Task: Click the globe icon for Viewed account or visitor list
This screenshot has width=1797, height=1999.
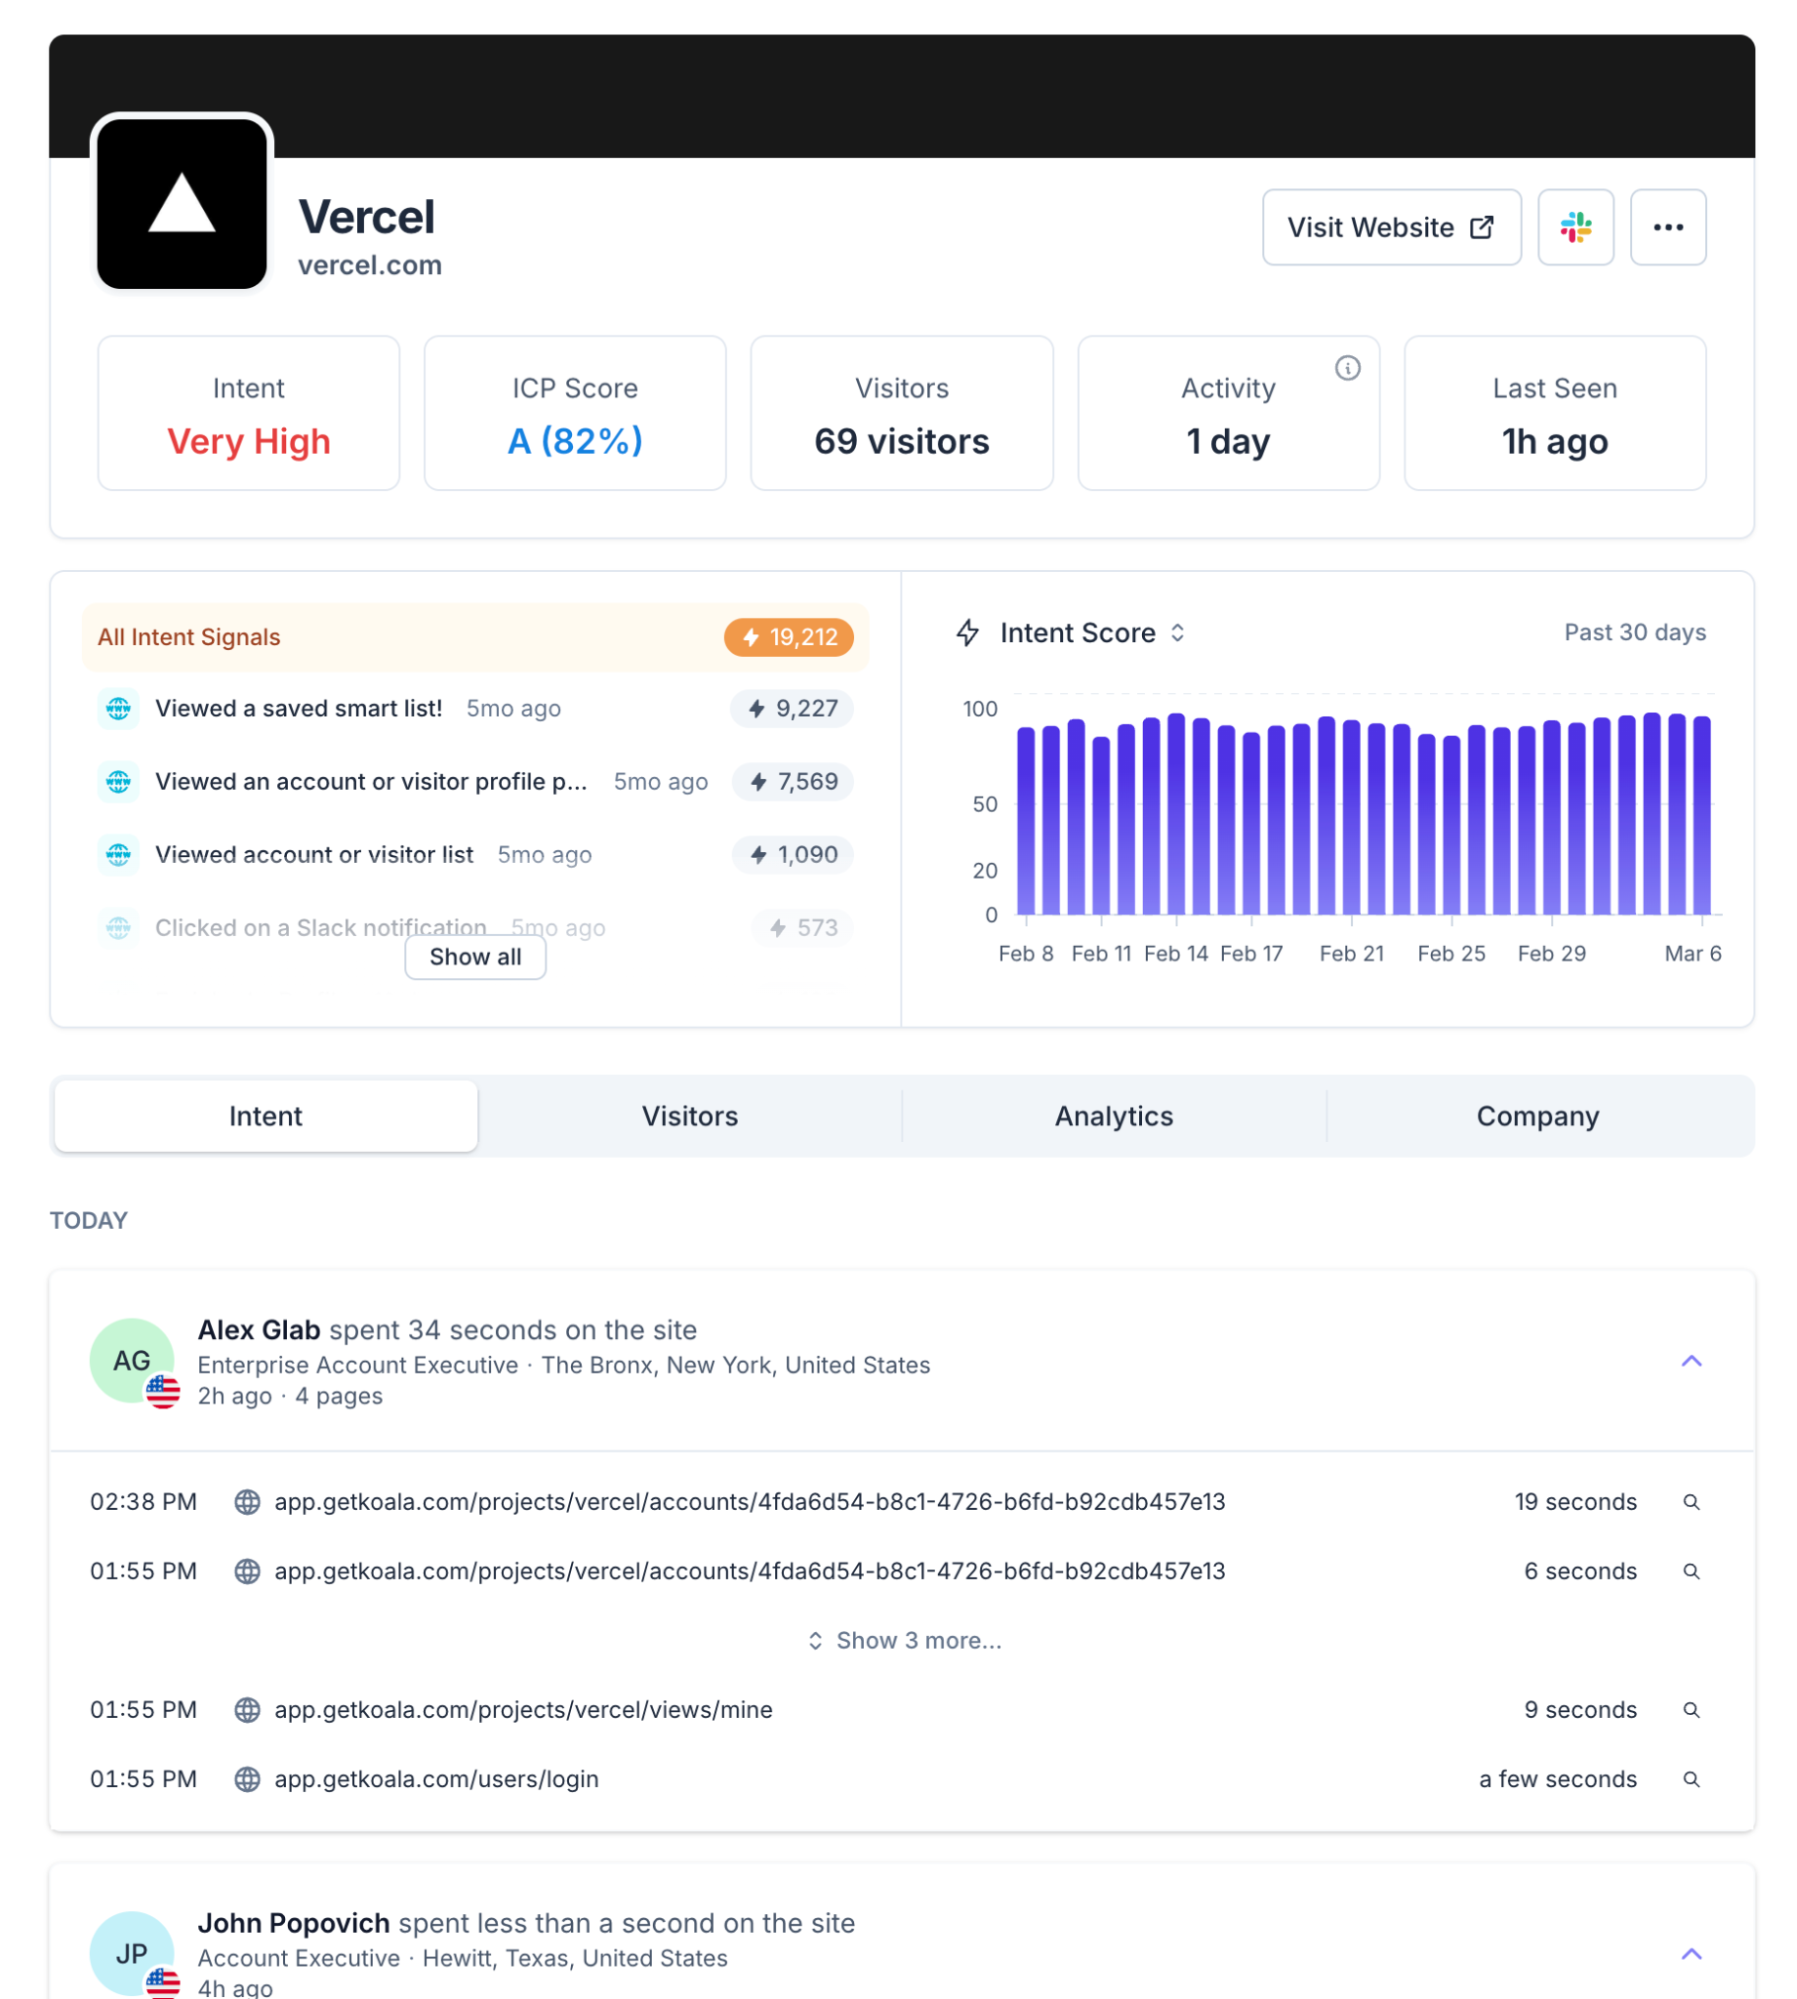Action: 118,854
